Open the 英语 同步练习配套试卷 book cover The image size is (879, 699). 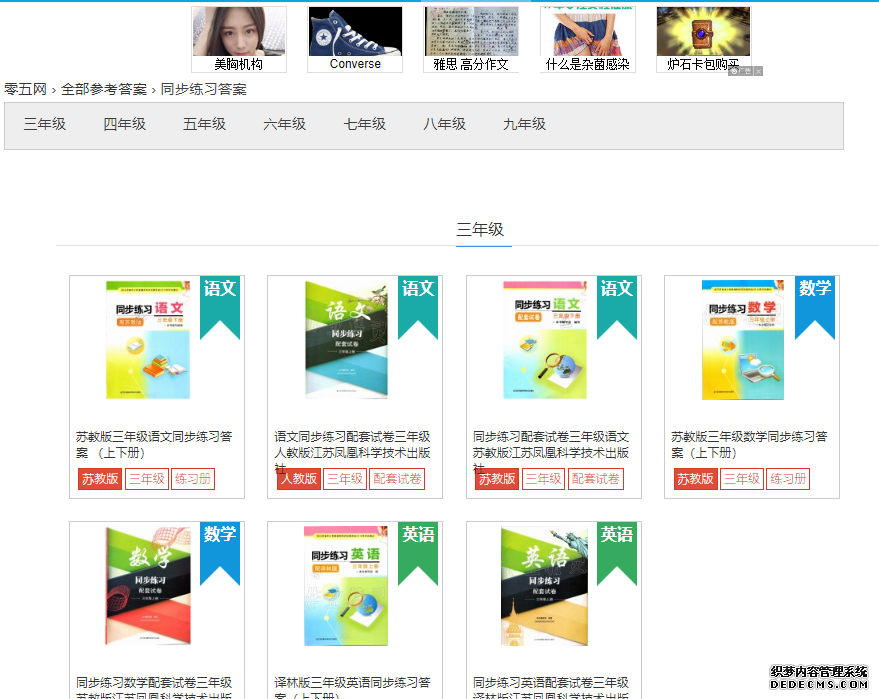coord(545,586)
